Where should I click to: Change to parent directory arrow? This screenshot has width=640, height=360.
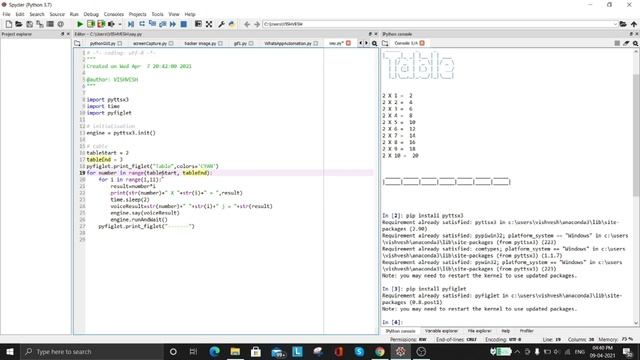[633, 24]
